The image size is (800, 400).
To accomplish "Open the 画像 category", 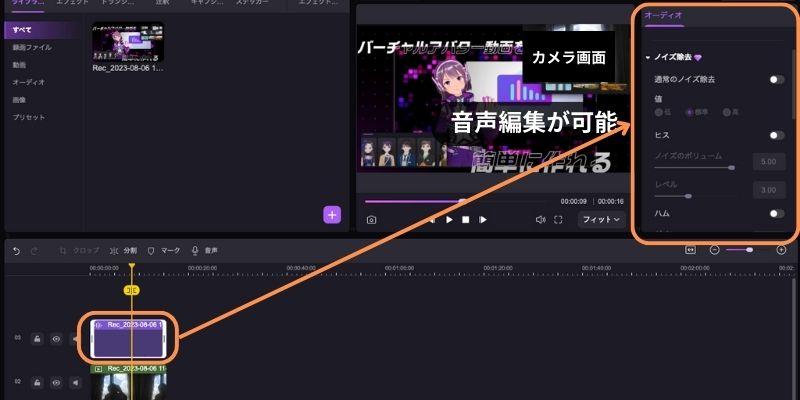I will click(x=19, y=99).
